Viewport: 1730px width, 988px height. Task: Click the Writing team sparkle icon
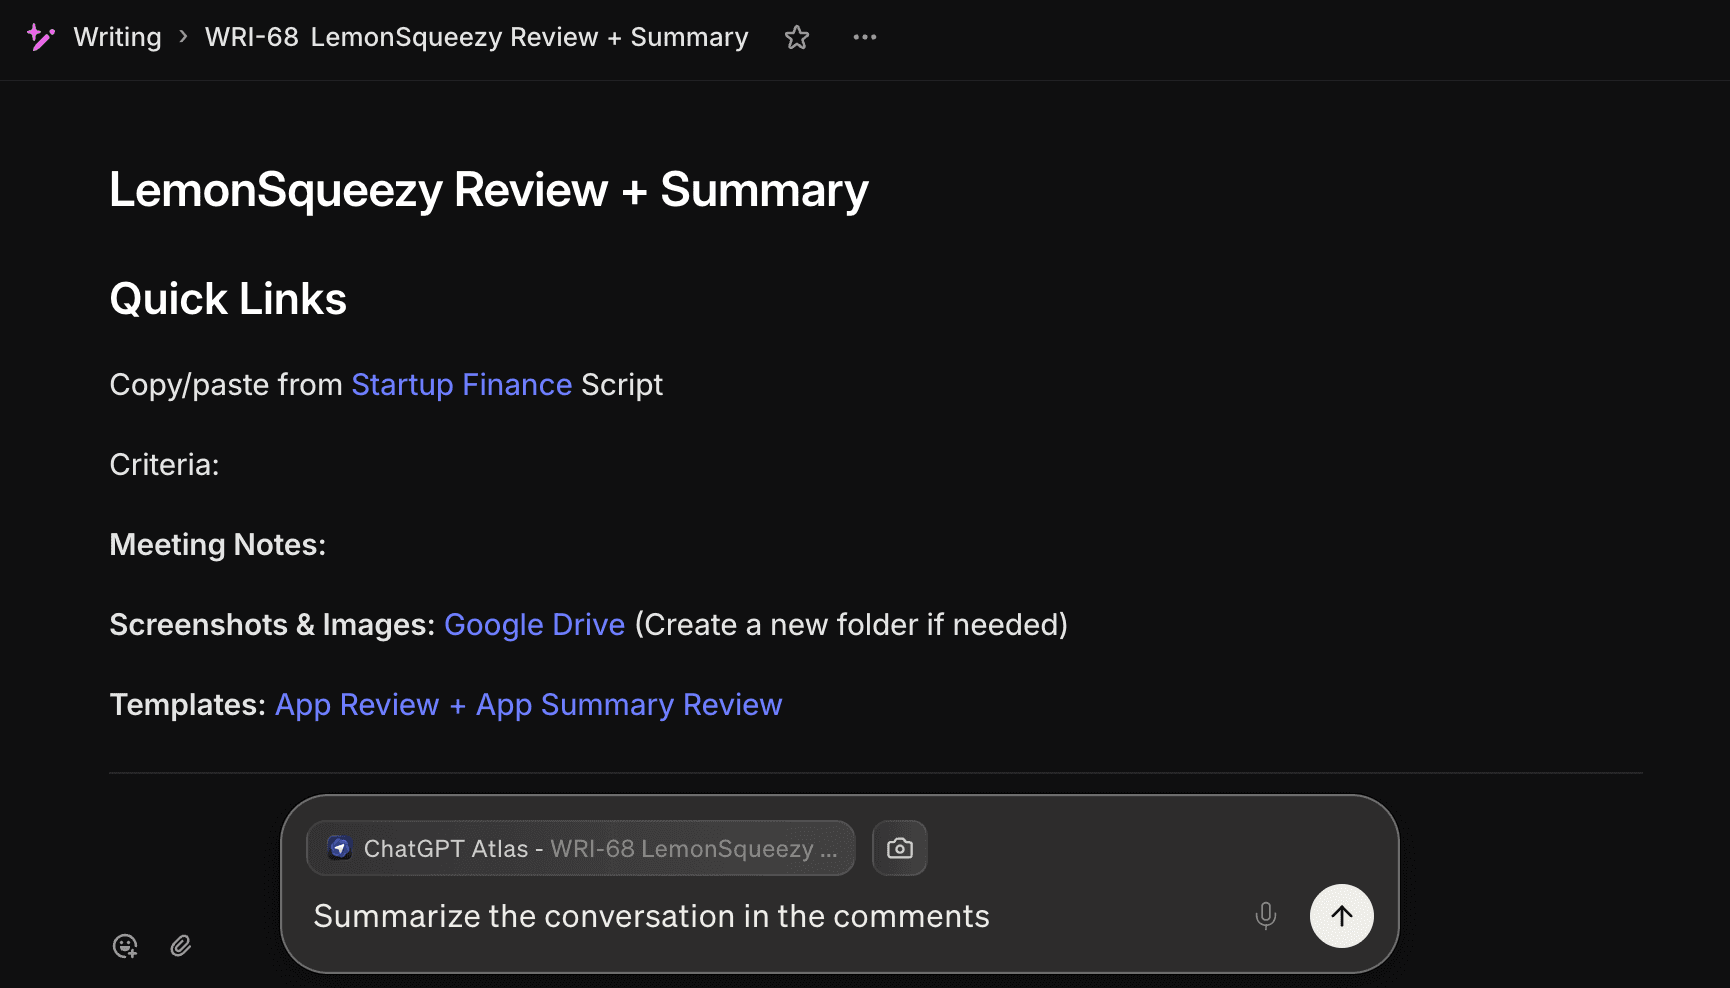tap(40, 37)
